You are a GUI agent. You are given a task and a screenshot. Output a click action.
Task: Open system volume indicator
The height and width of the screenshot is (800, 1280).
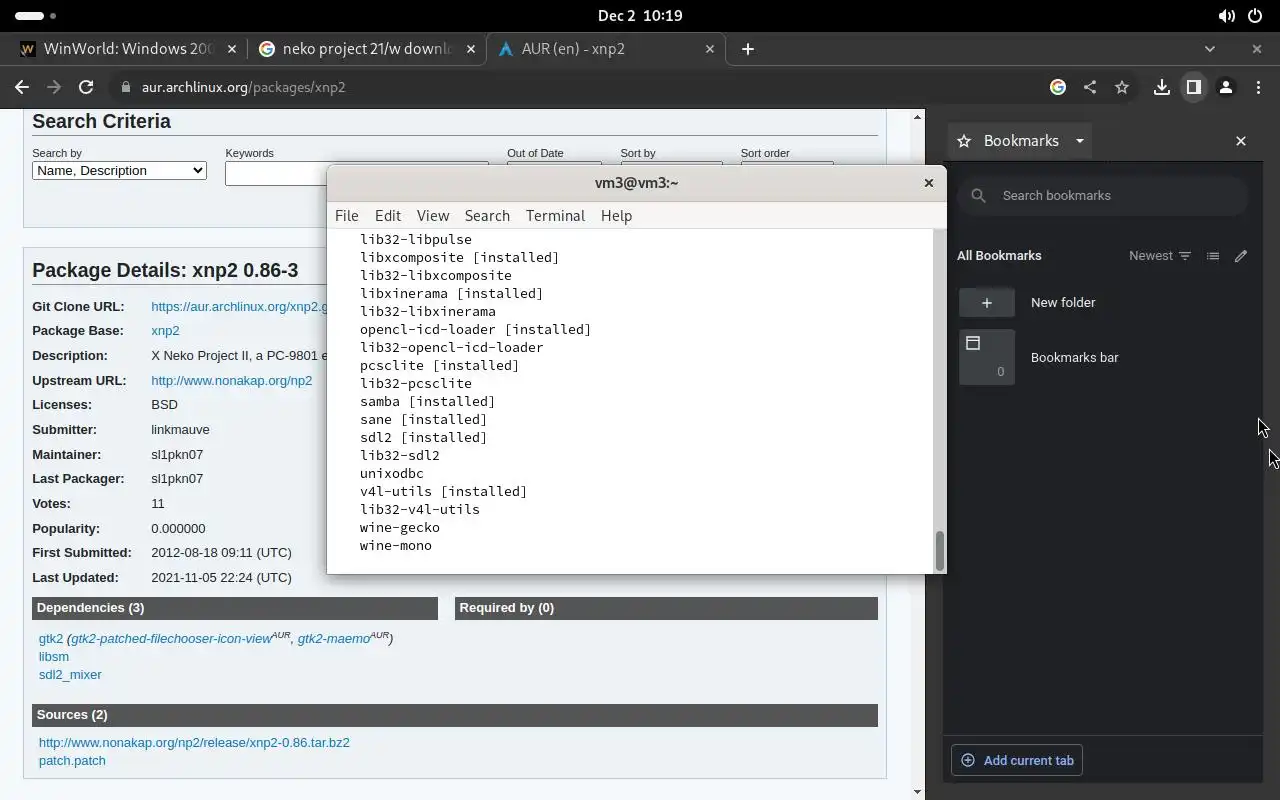(x=1226, y=16)
